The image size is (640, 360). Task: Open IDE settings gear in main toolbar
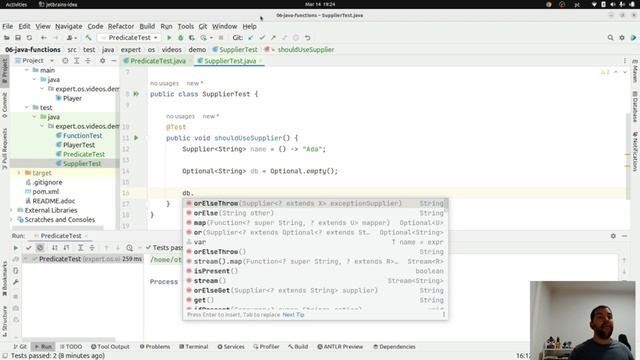[x=622, y=38]
